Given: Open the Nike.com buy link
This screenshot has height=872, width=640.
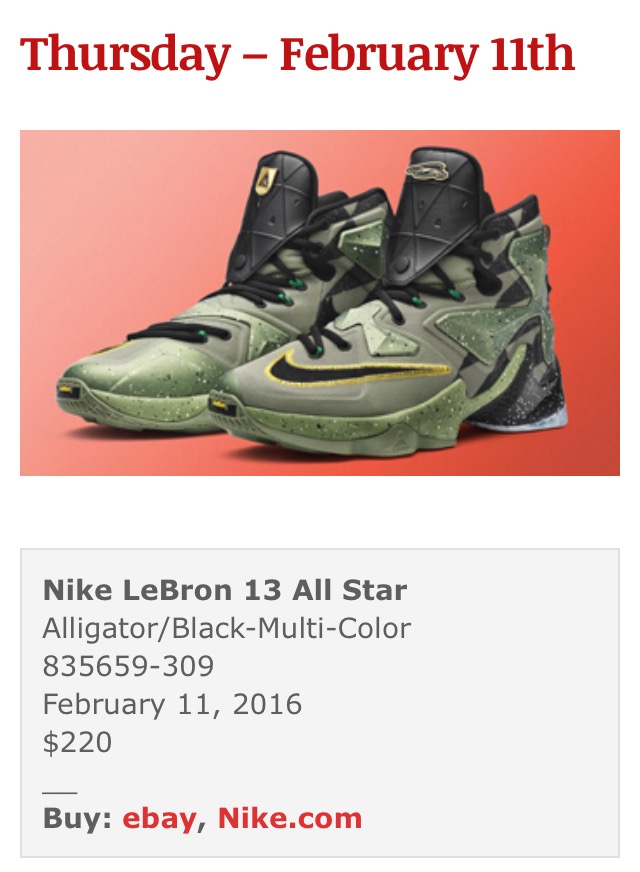Looking at the screenshot, I should coord(290,818).
